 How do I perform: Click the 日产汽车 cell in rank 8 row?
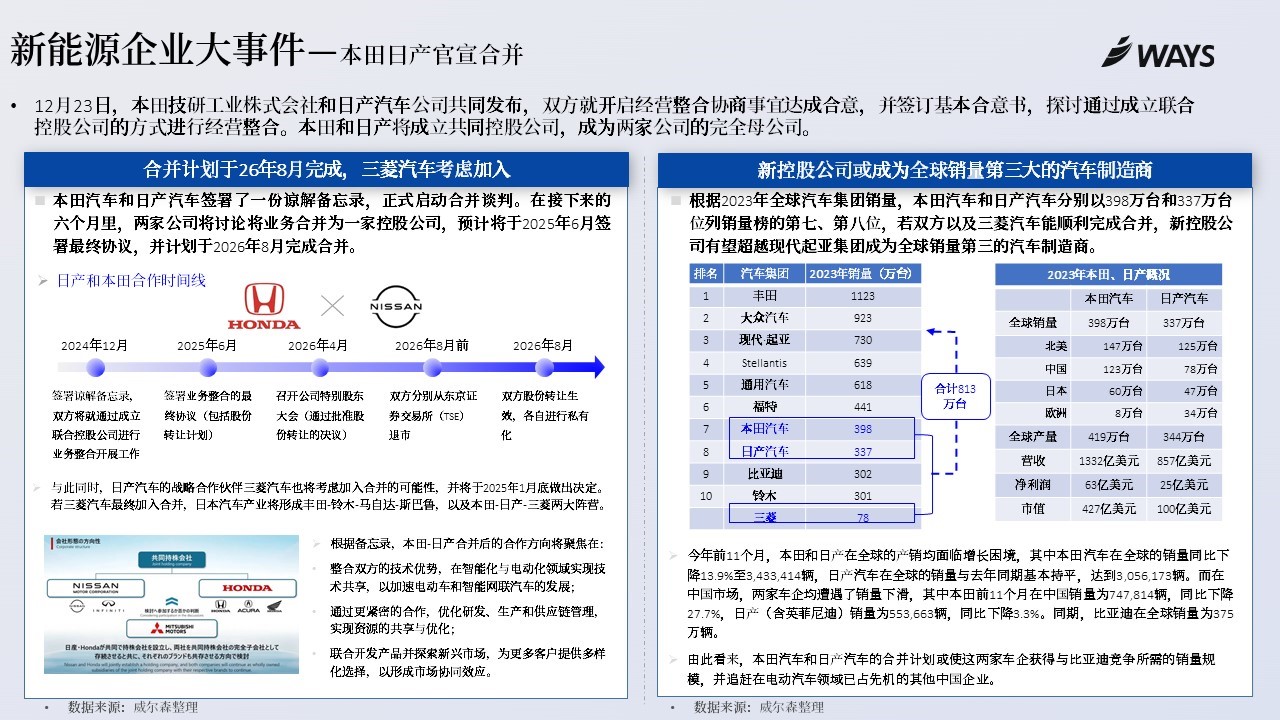764,451
